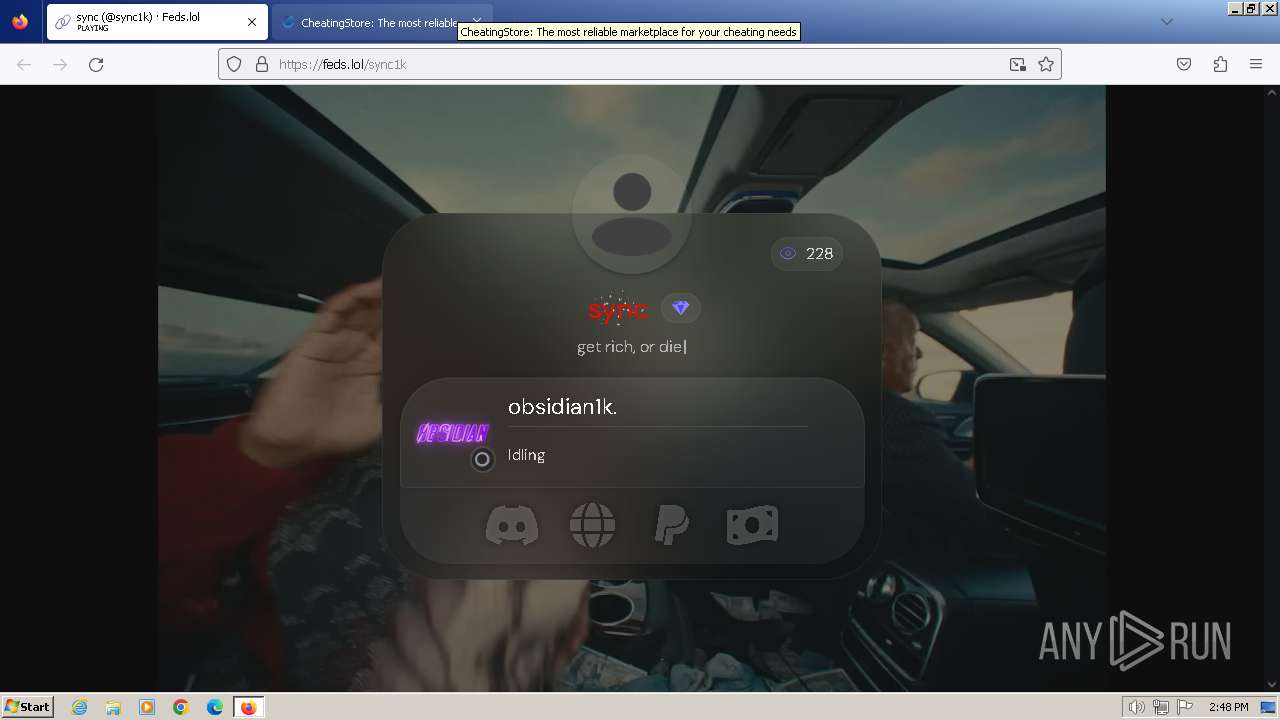The width and height of the screenshot is (1280, 720).
Task: Click the idle status indicator circle
Action: click(482, 459)
